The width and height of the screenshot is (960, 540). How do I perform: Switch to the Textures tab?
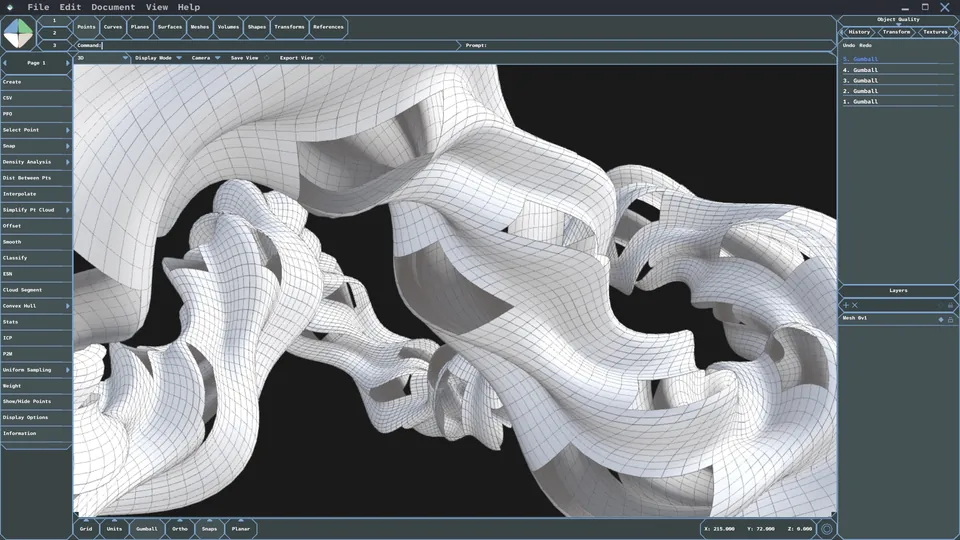click(x=935, y=32)
